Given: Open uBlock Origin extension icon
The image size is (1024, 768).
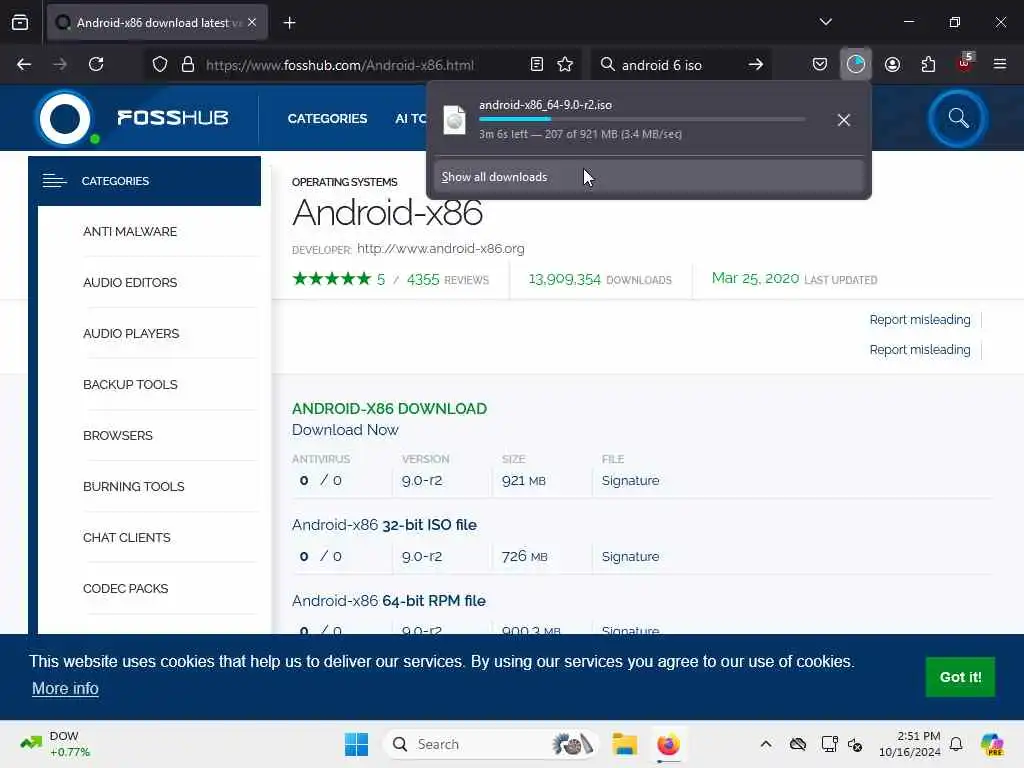Looking at the screenshot, I should (x=965, y=63).
